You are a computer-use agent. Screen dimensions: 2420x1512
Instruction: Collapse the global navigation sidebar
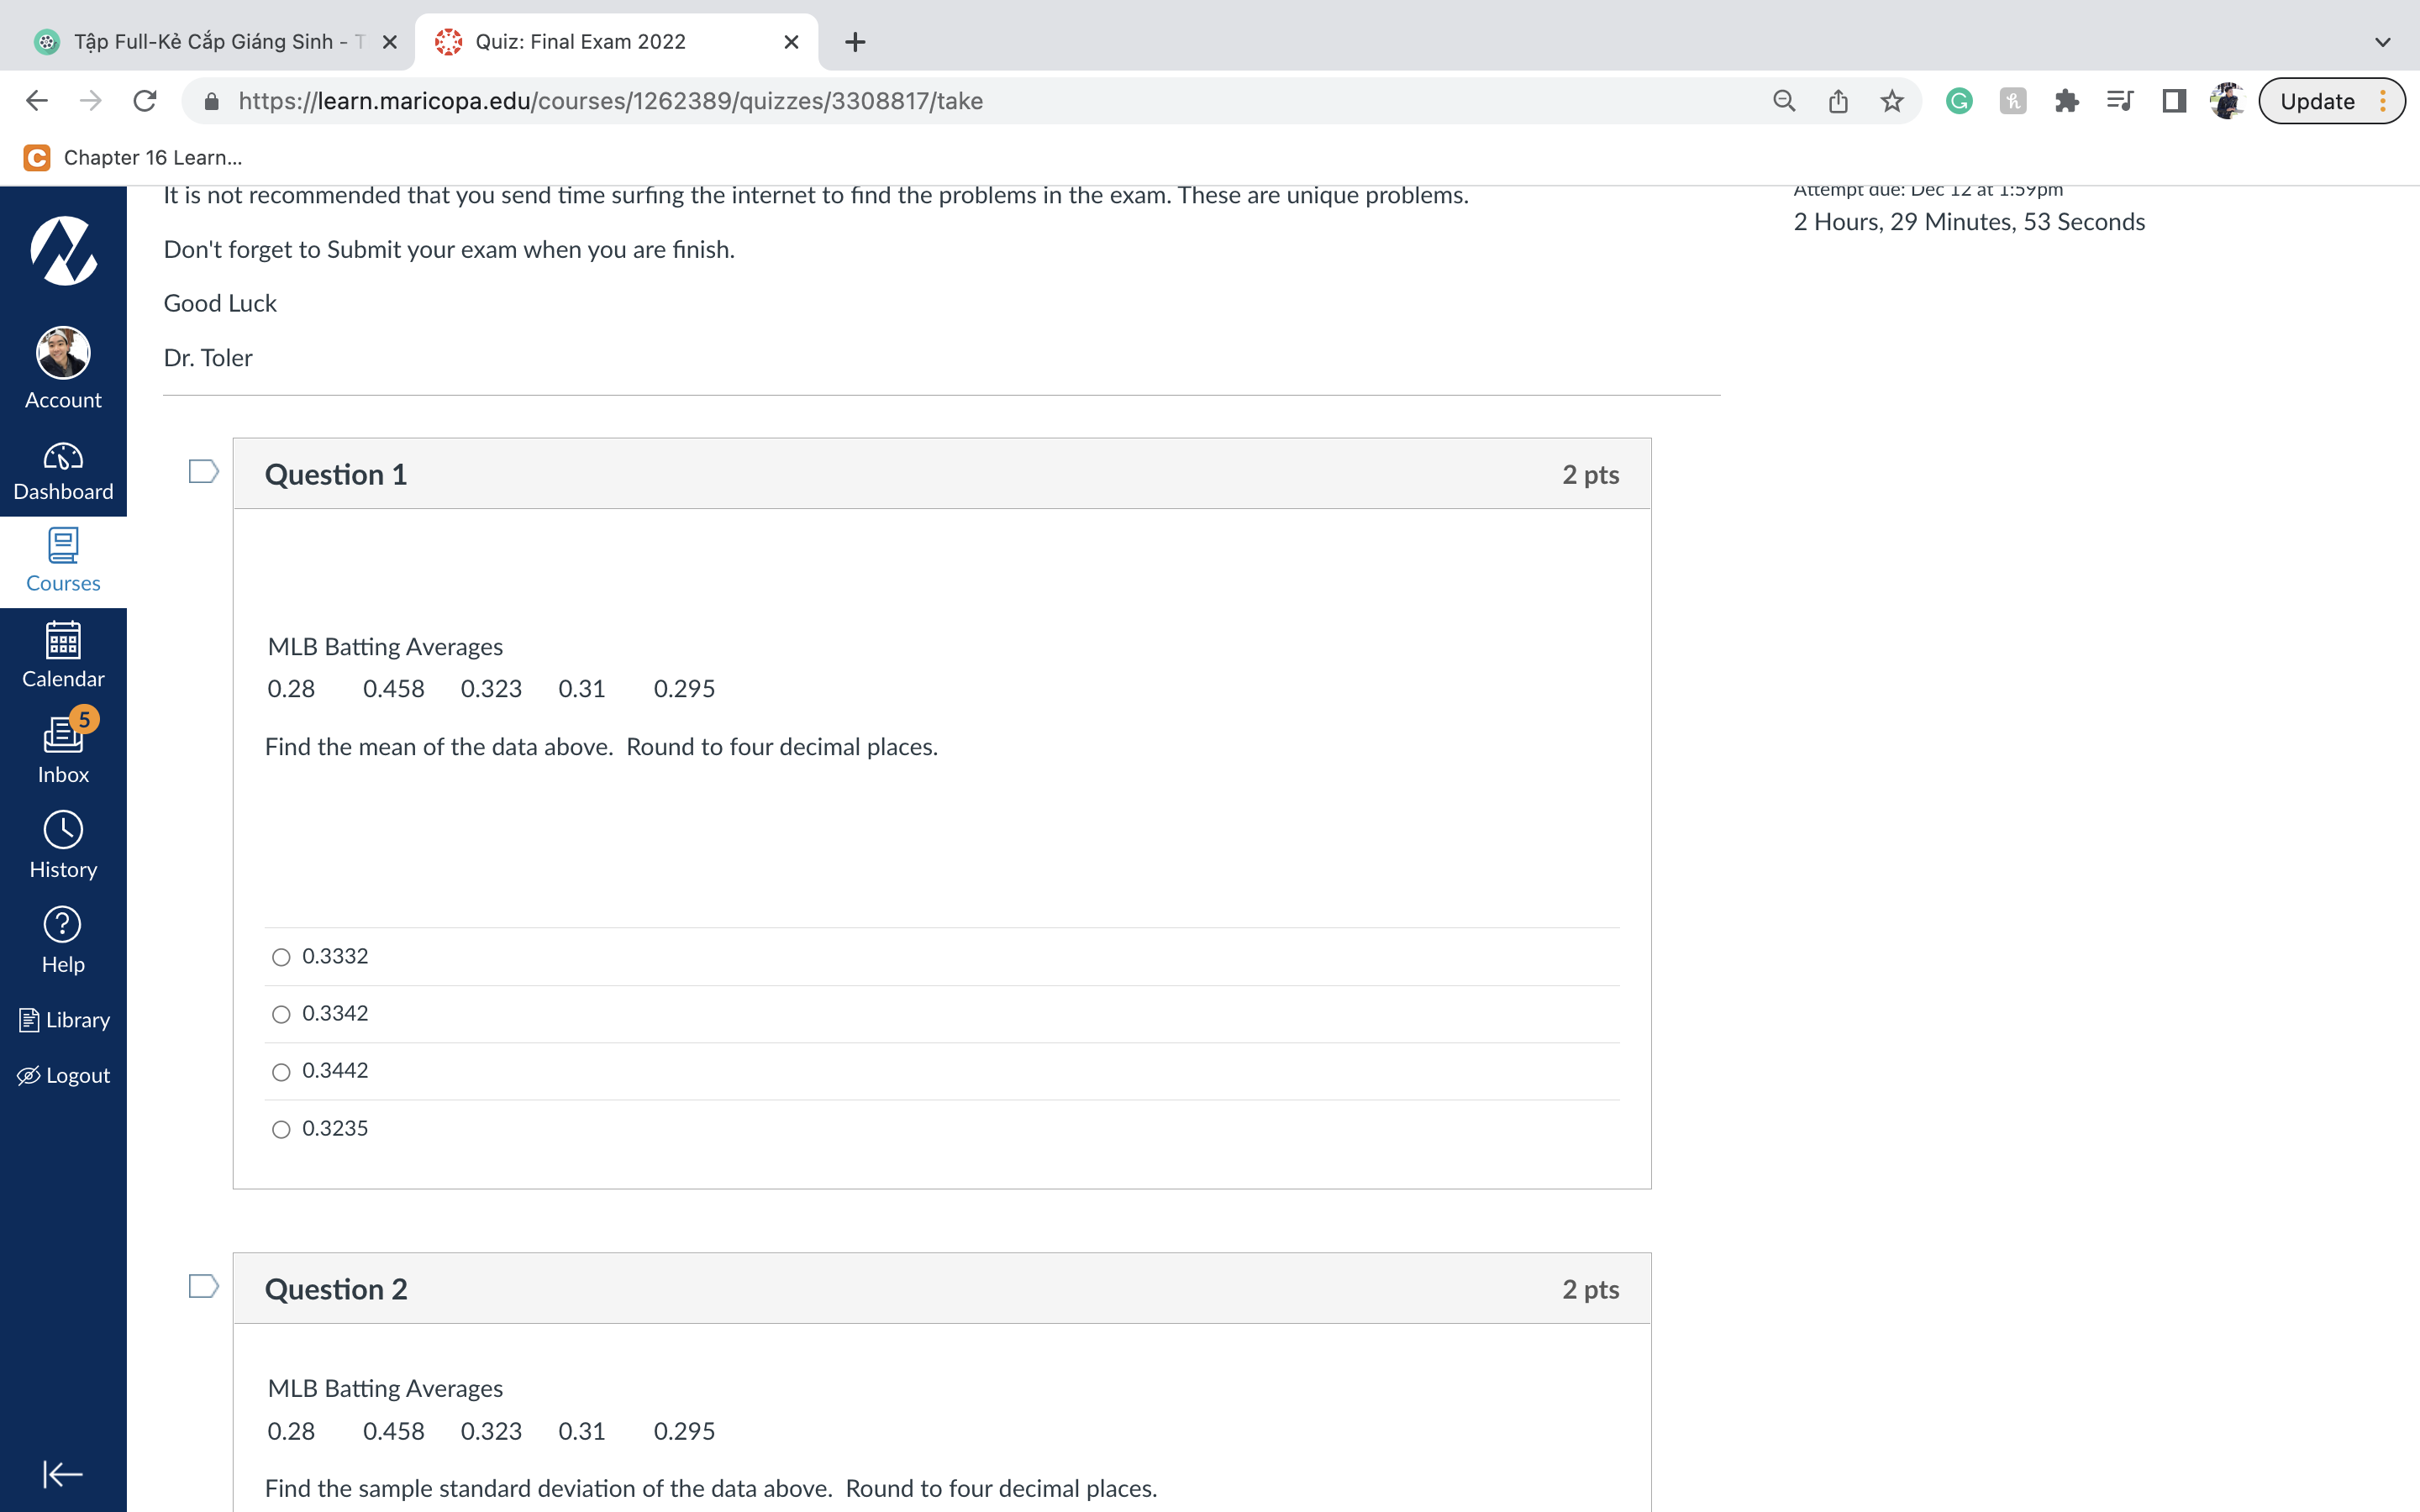[62, 1473]
